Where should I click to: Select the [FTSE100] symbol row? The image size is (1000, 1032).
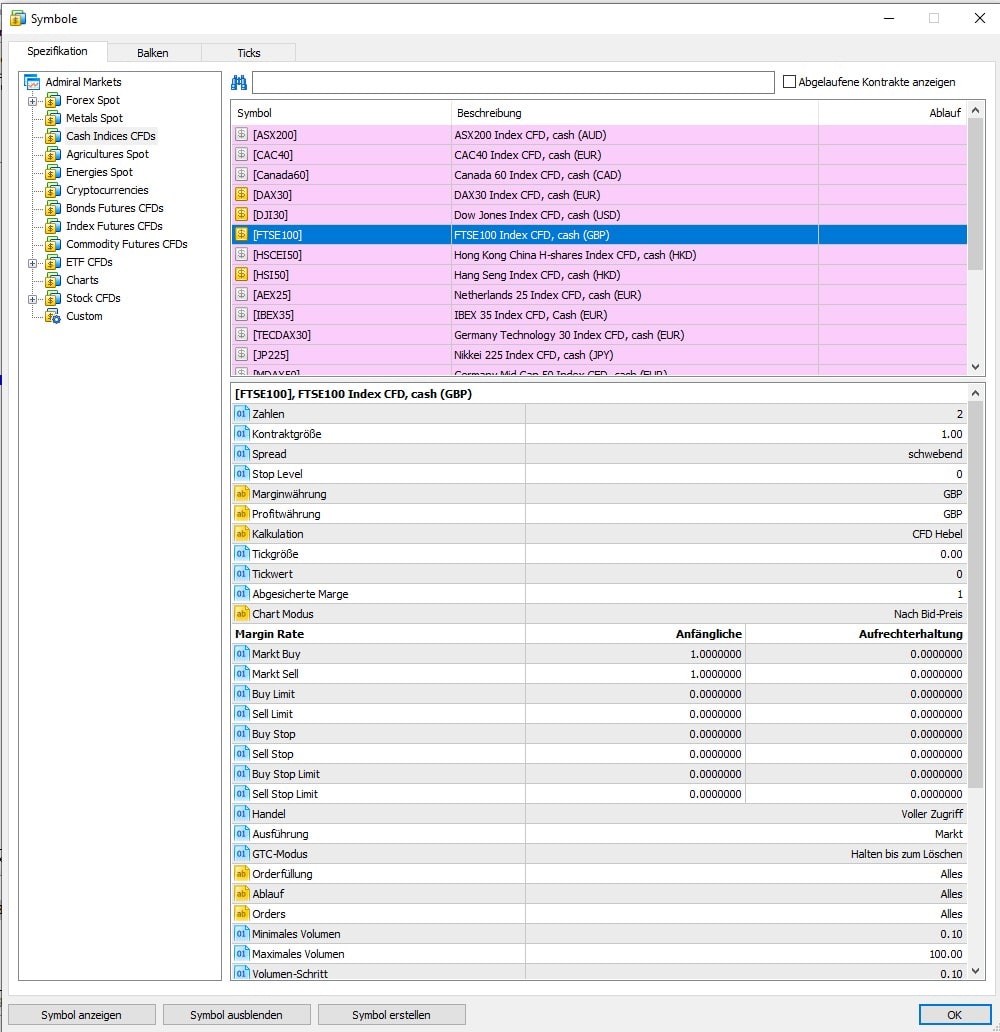tap(599, 235)
